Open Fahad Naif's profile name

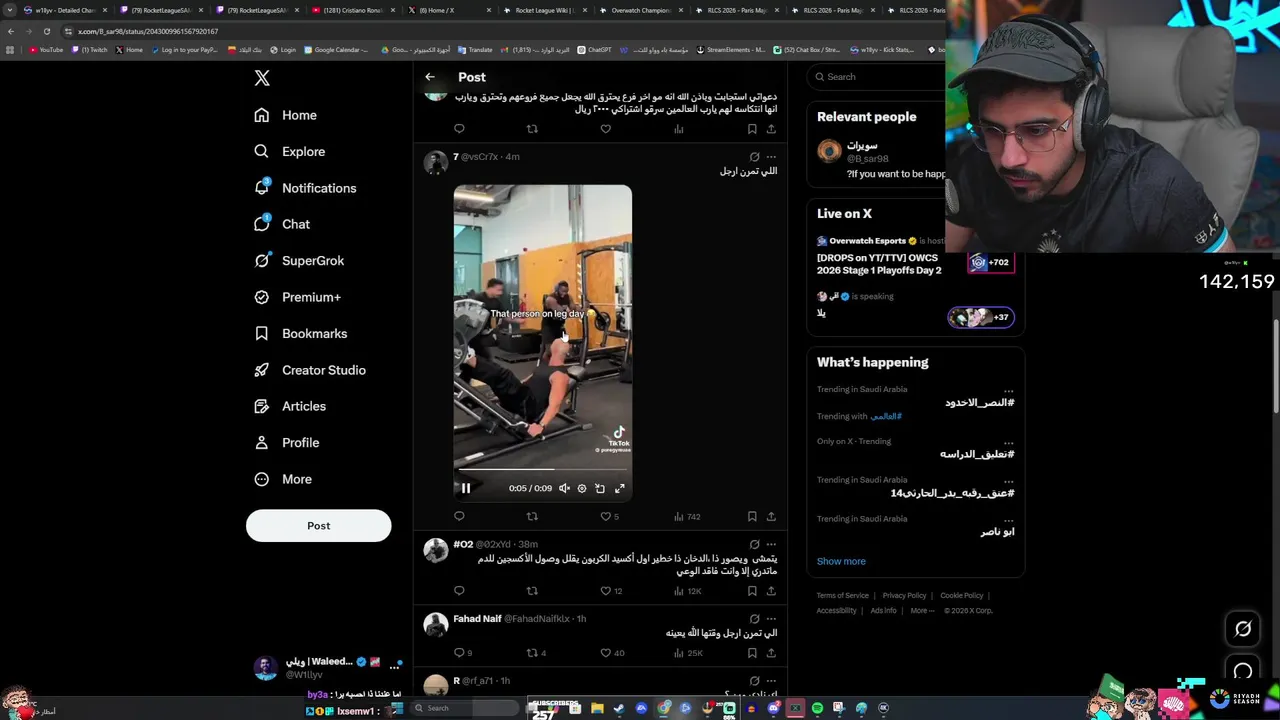coord(477,619)
